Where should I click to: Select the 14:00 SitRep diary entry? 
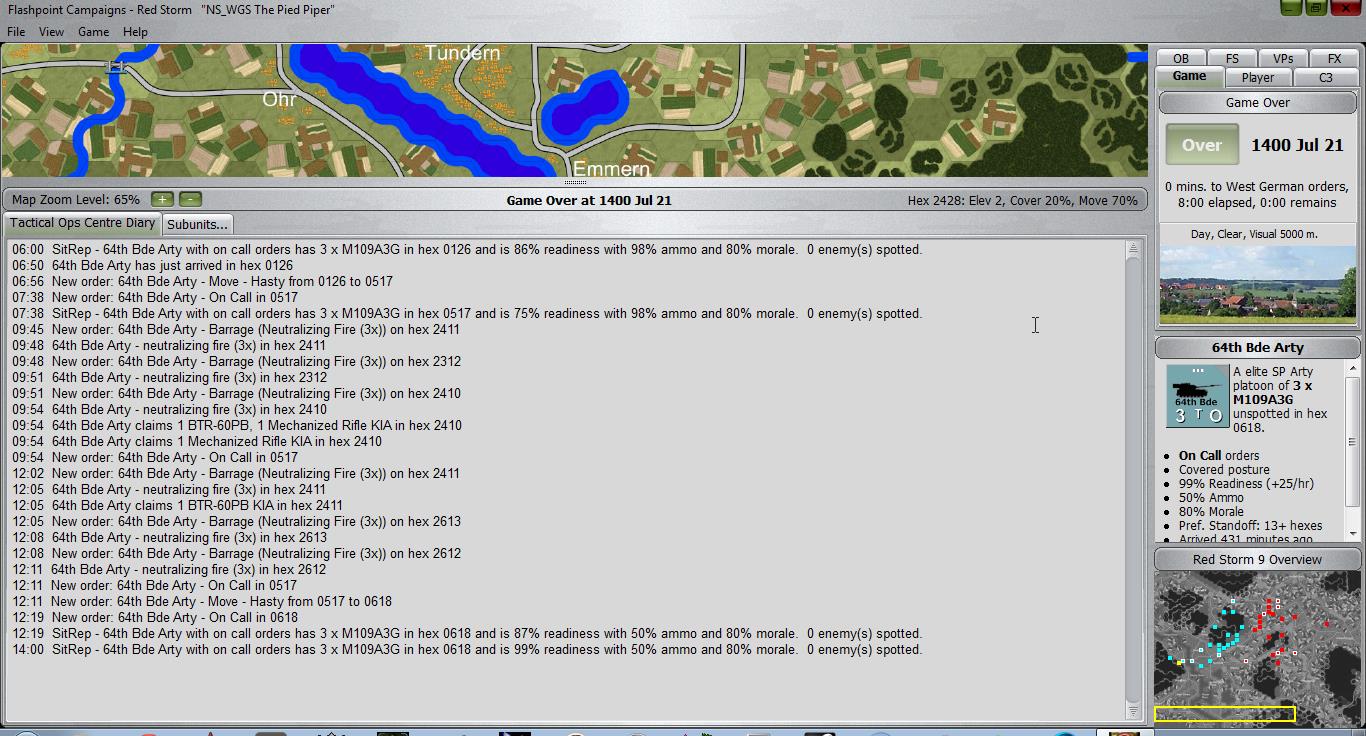click(467, 649)
